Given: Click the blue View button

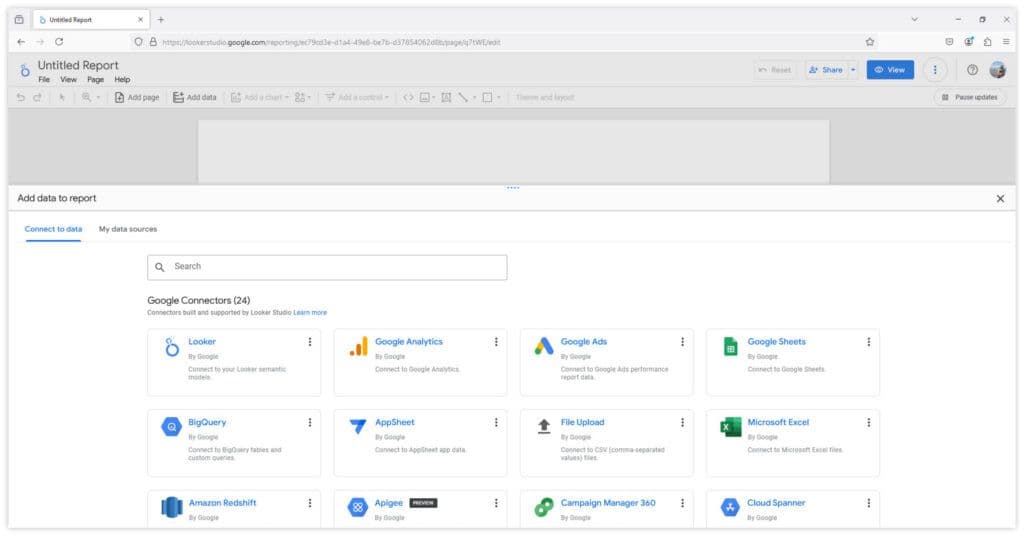Looking at the screenshot, I should click(x=890, y=70).
